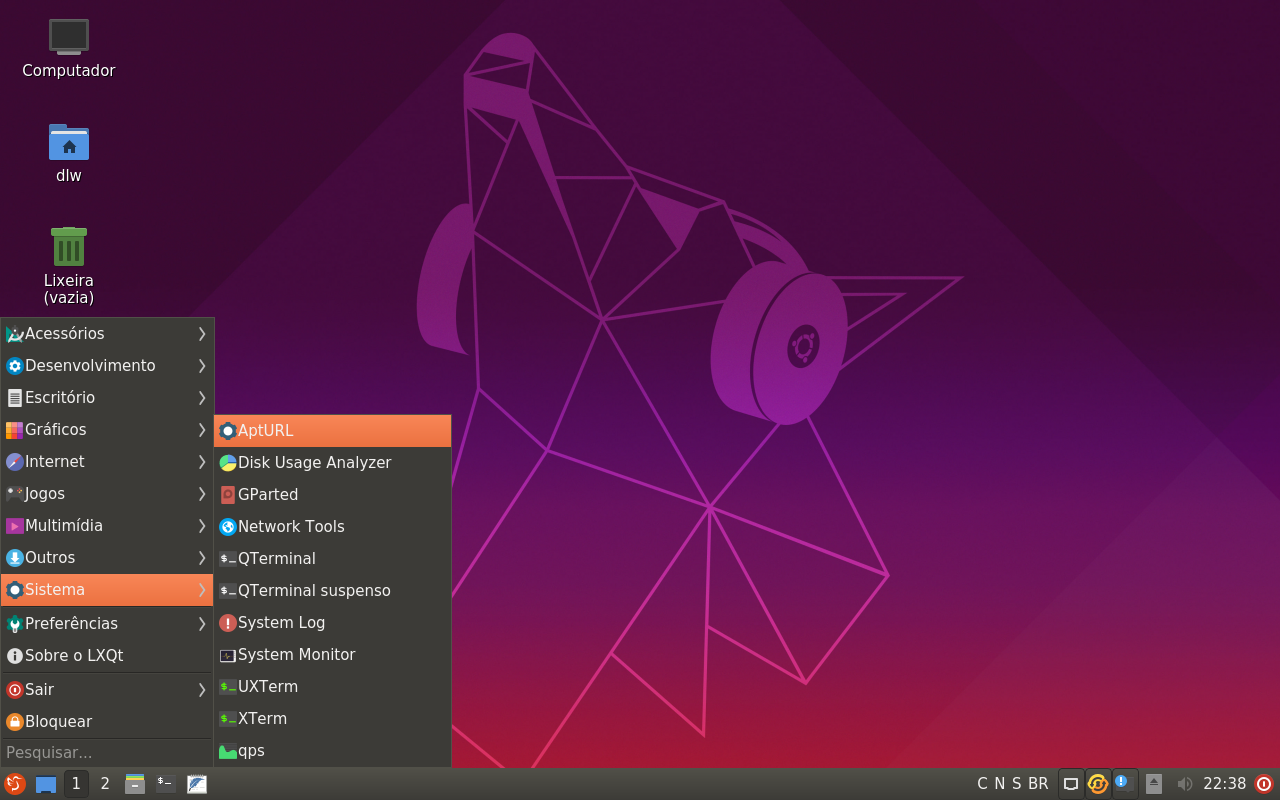This screenshot has width=1280, height=800.
Task: Launch the feather text editor quick launch icon
Action: point(197,784)
